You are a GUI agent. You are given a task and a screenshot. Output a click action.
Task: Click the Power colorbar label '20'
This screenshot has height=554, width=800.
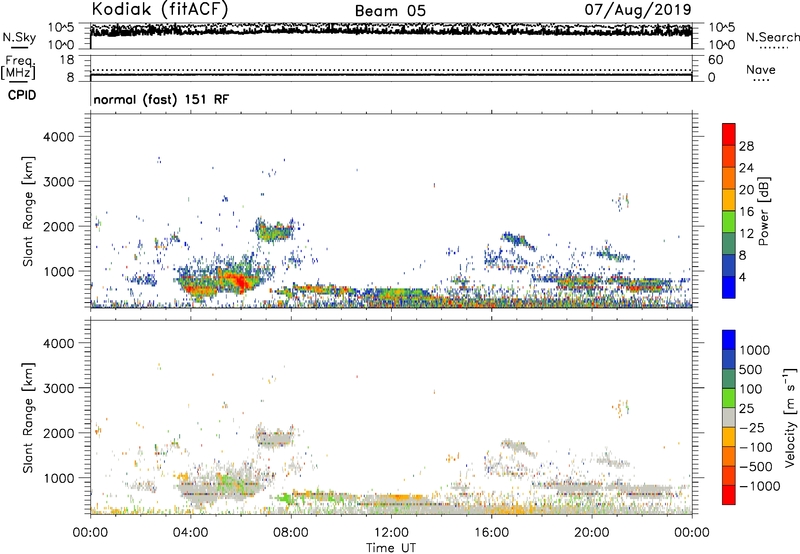(x=746, y=190)
